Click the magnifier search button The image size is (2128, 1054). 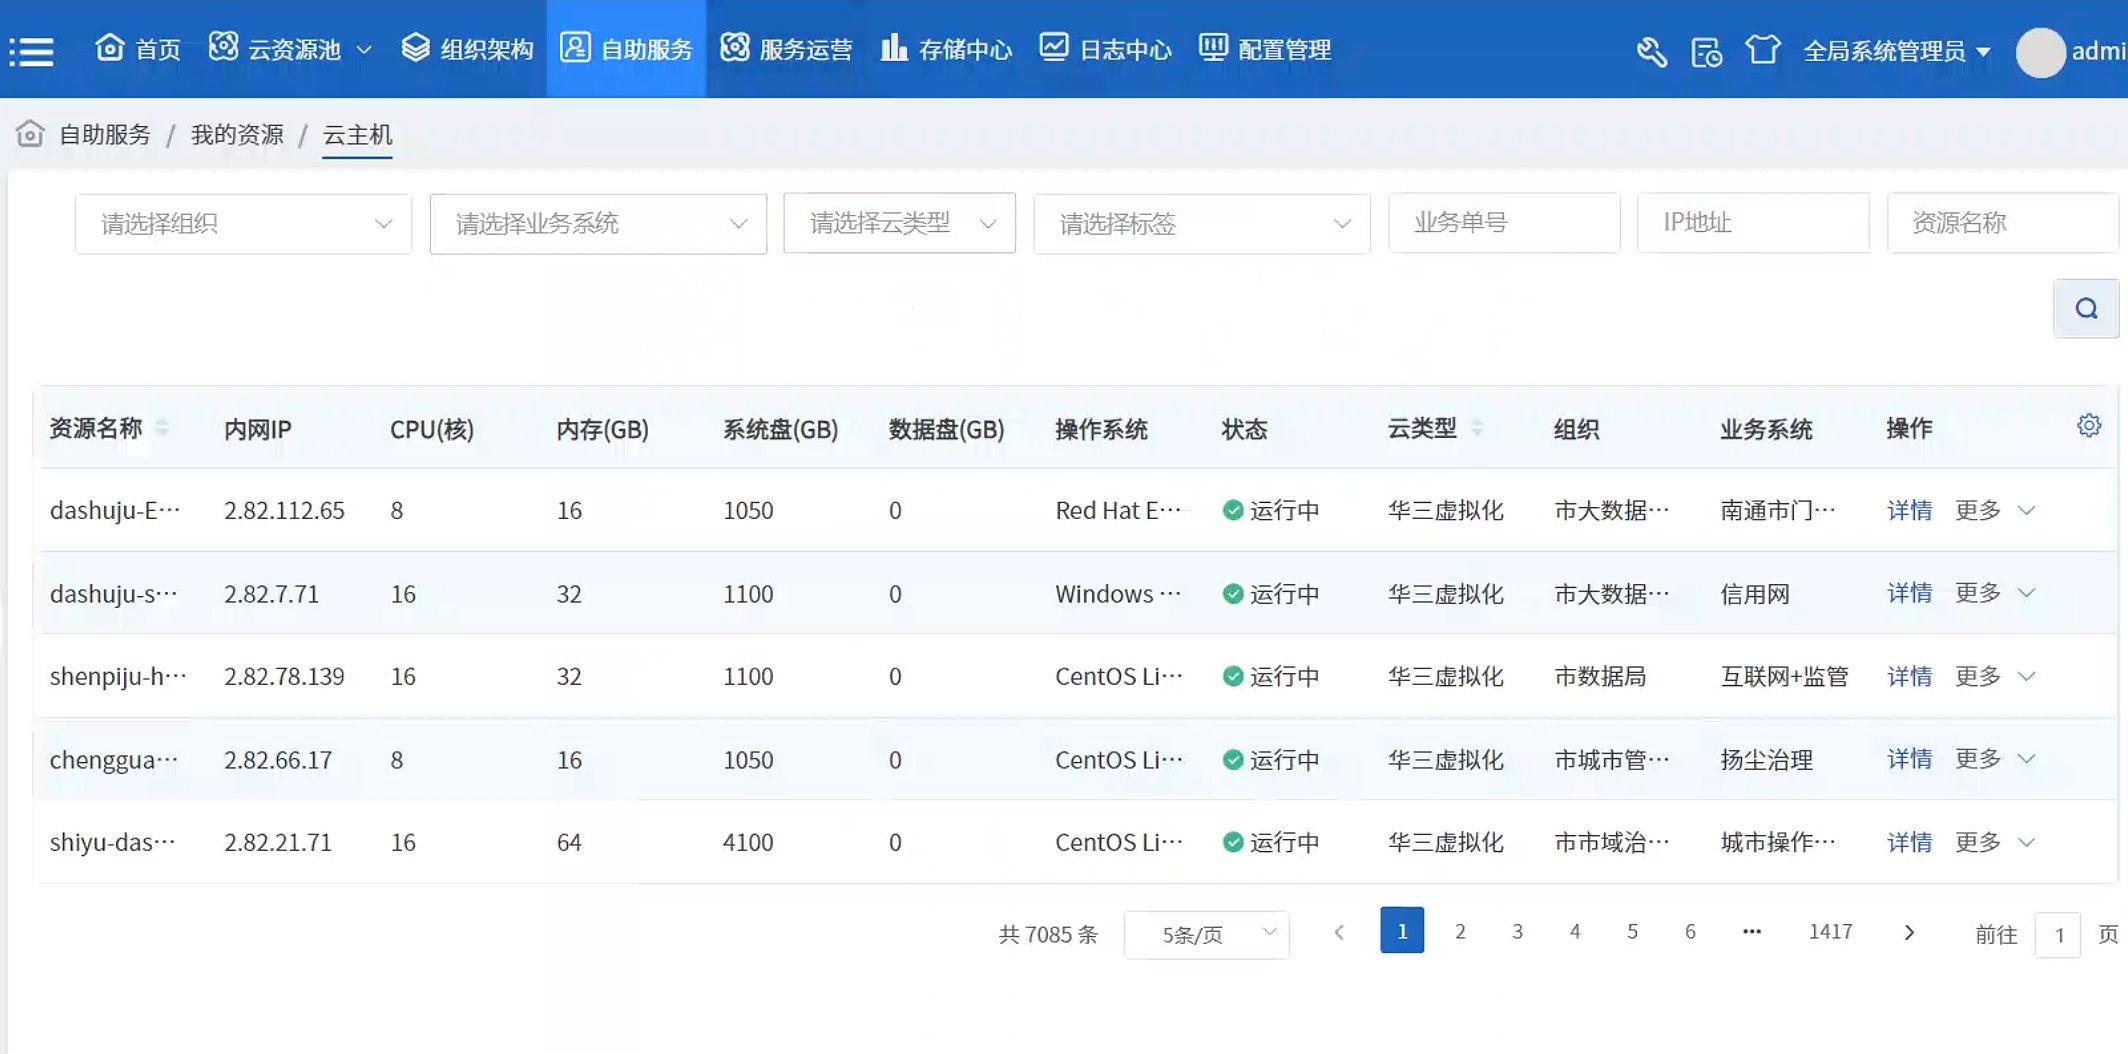pos(2086,308)
